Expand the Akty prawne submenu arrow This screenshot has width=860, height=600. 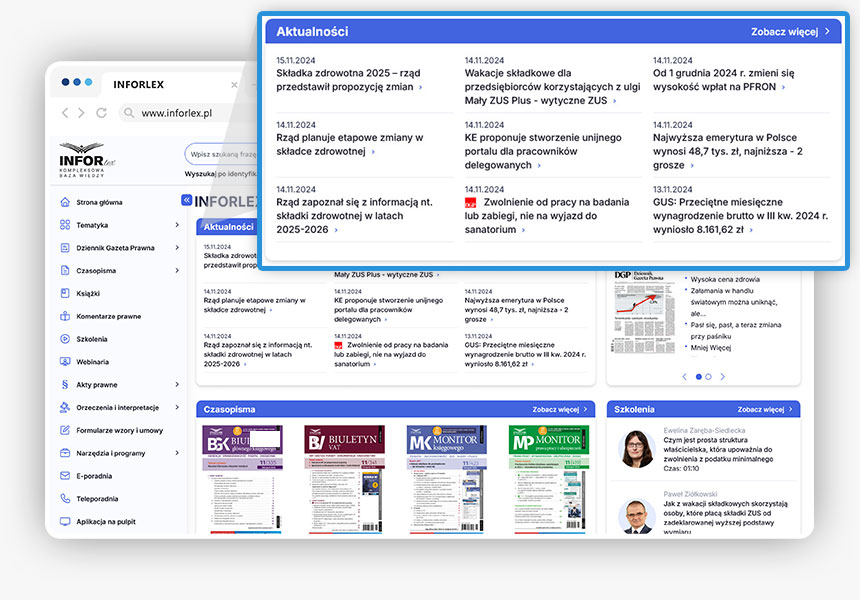[177, 384]
